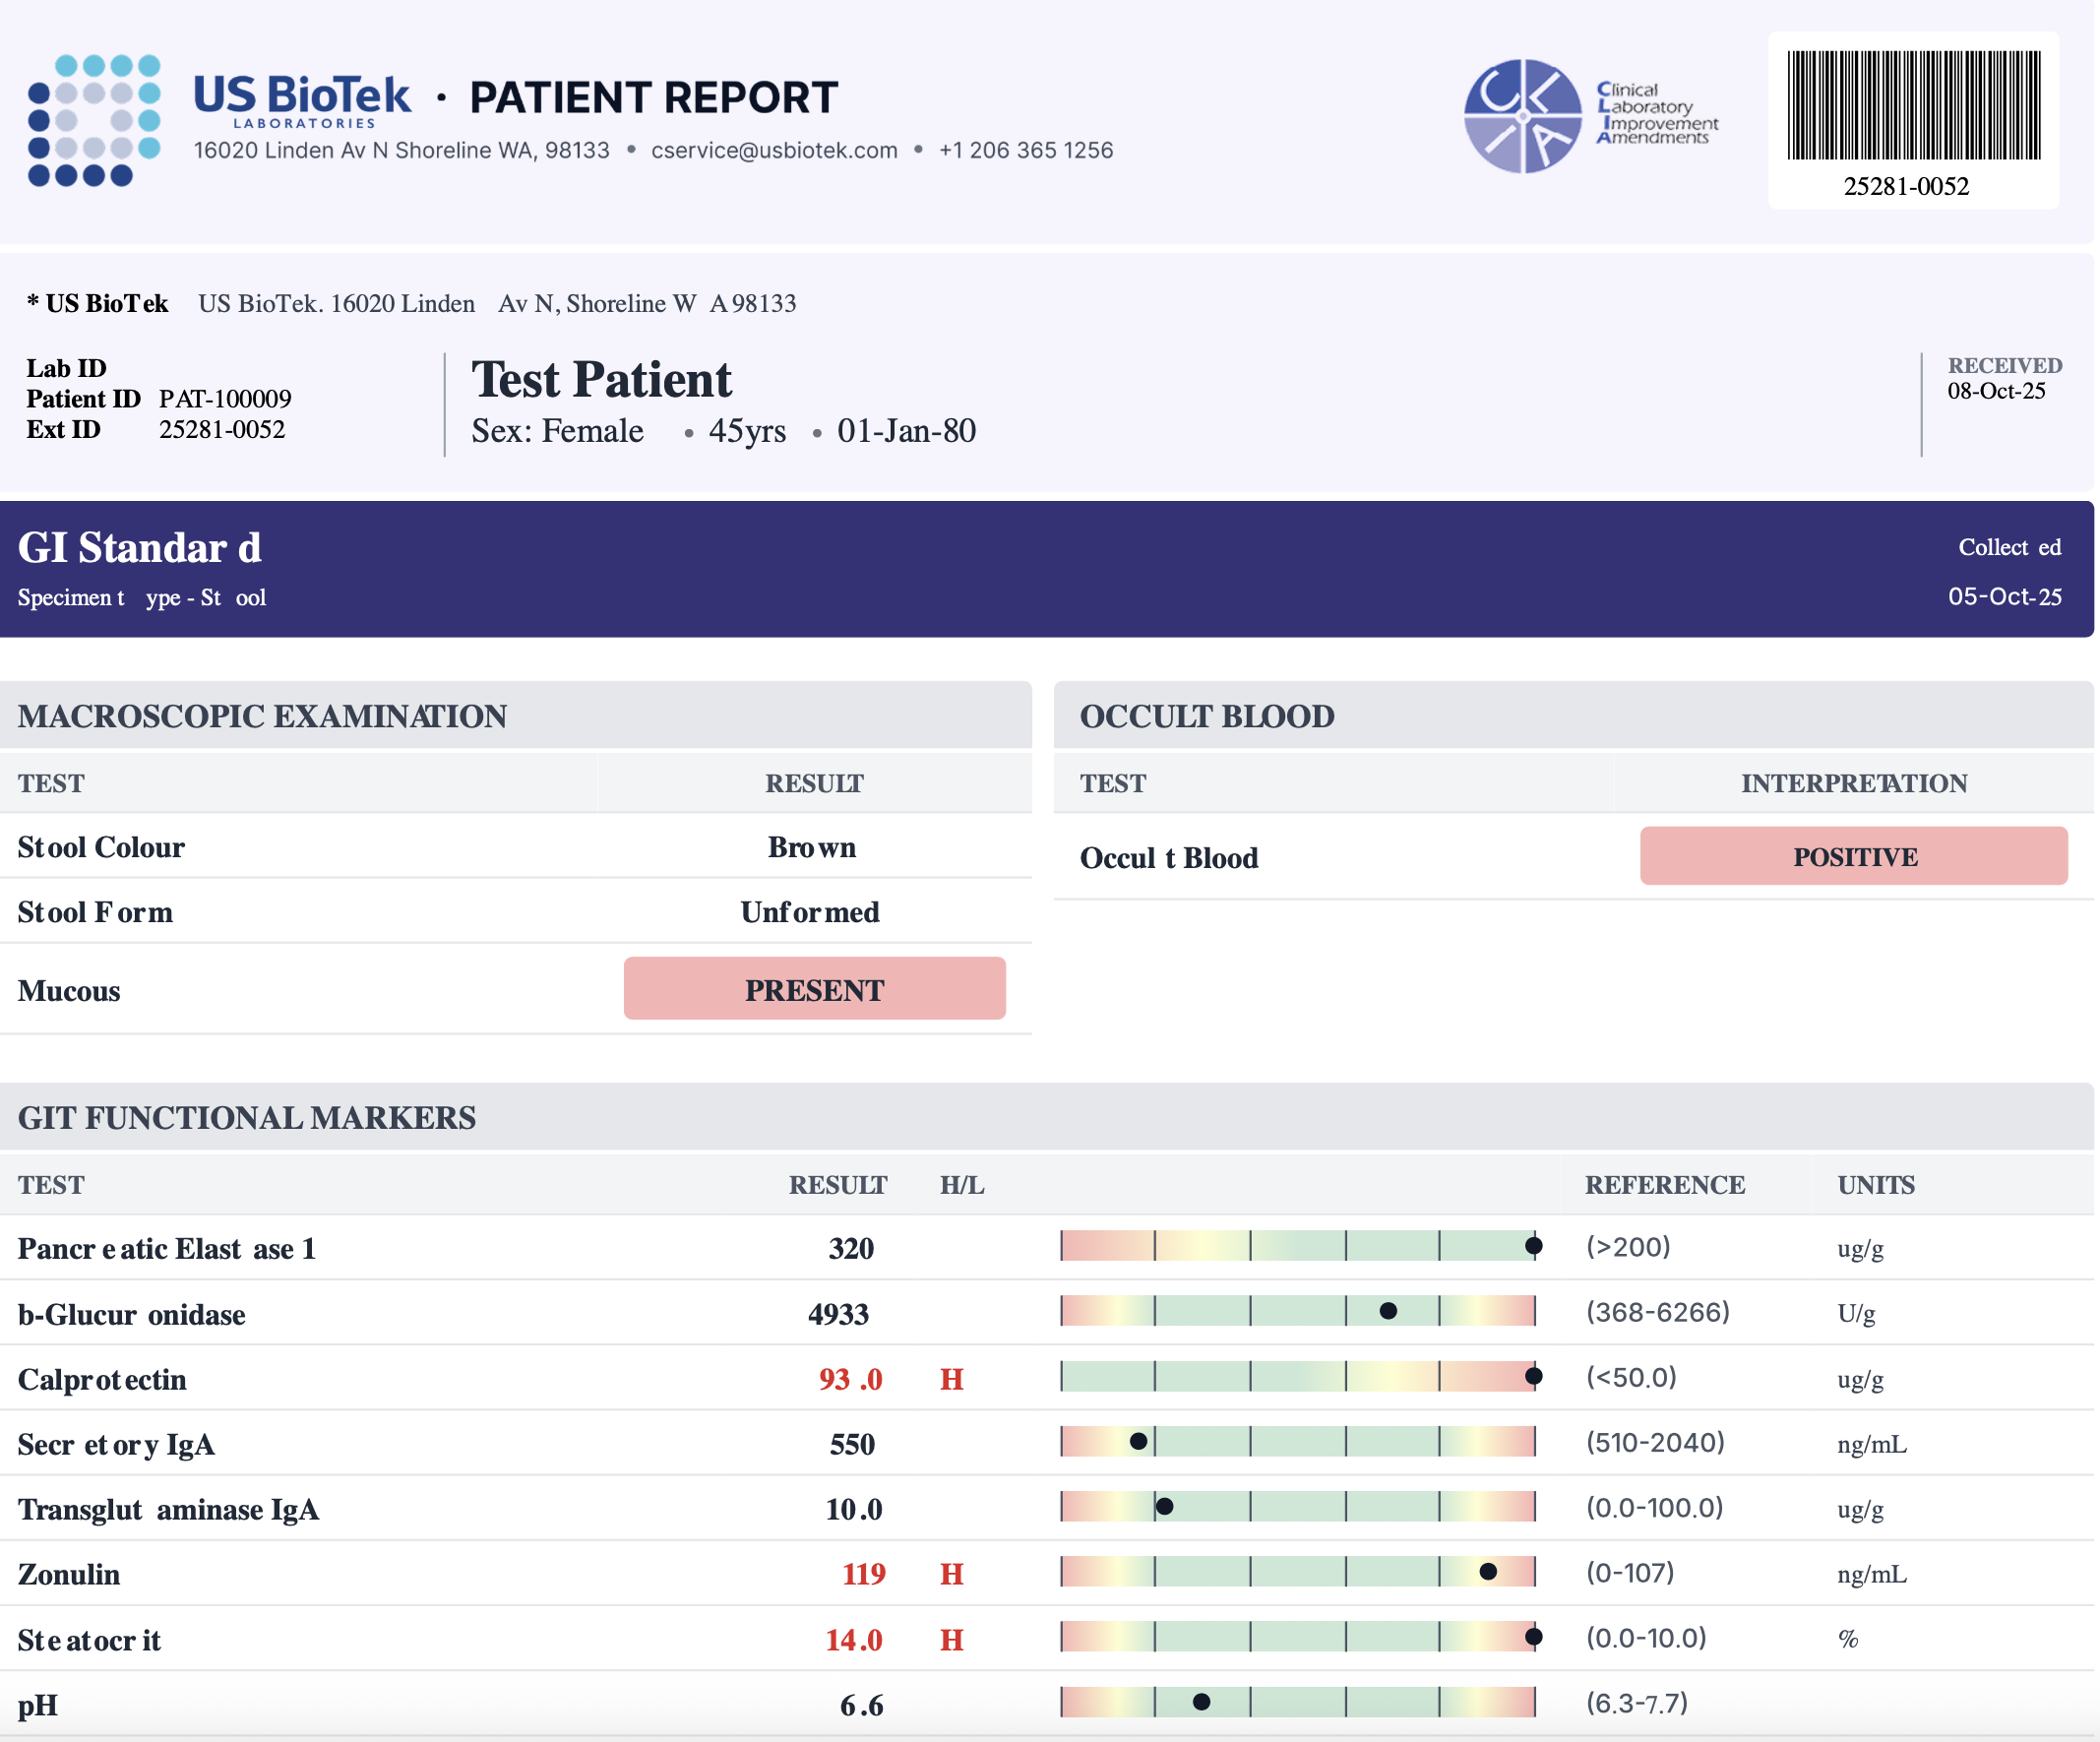This screenshot has width=2100, height=1742.
Task: Click the H flag on Zonulin row
Action: [952, 1574]
